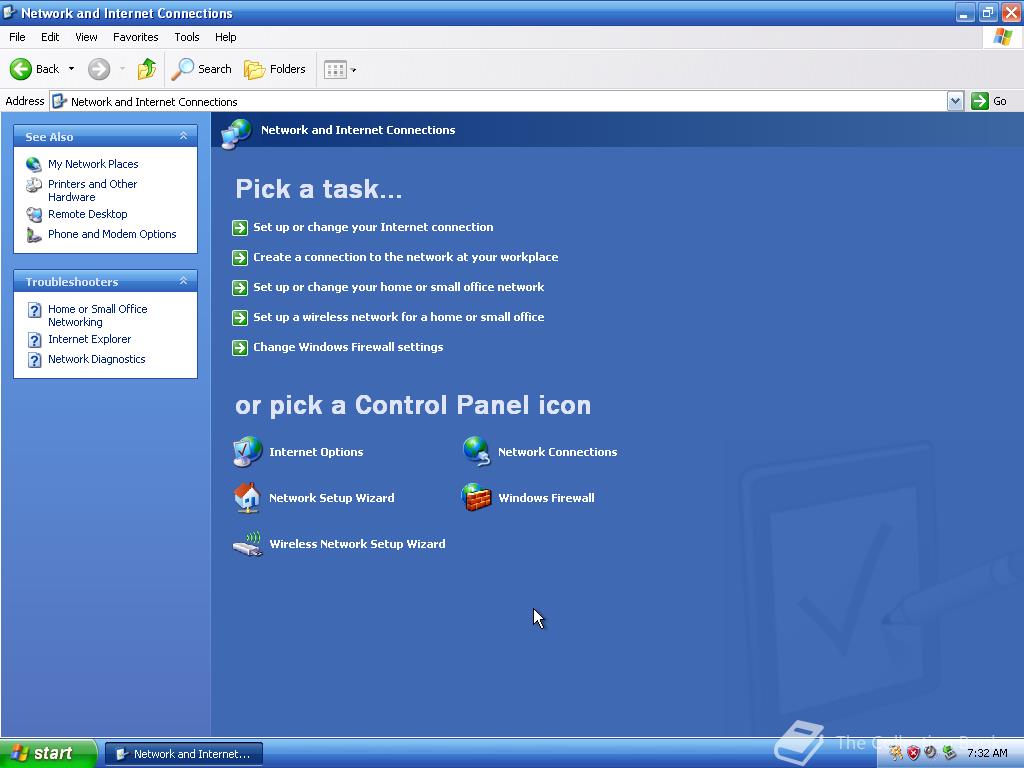Expand the Views dropdown arrow
Screen dimensions: 1024x768
(353, 70)
